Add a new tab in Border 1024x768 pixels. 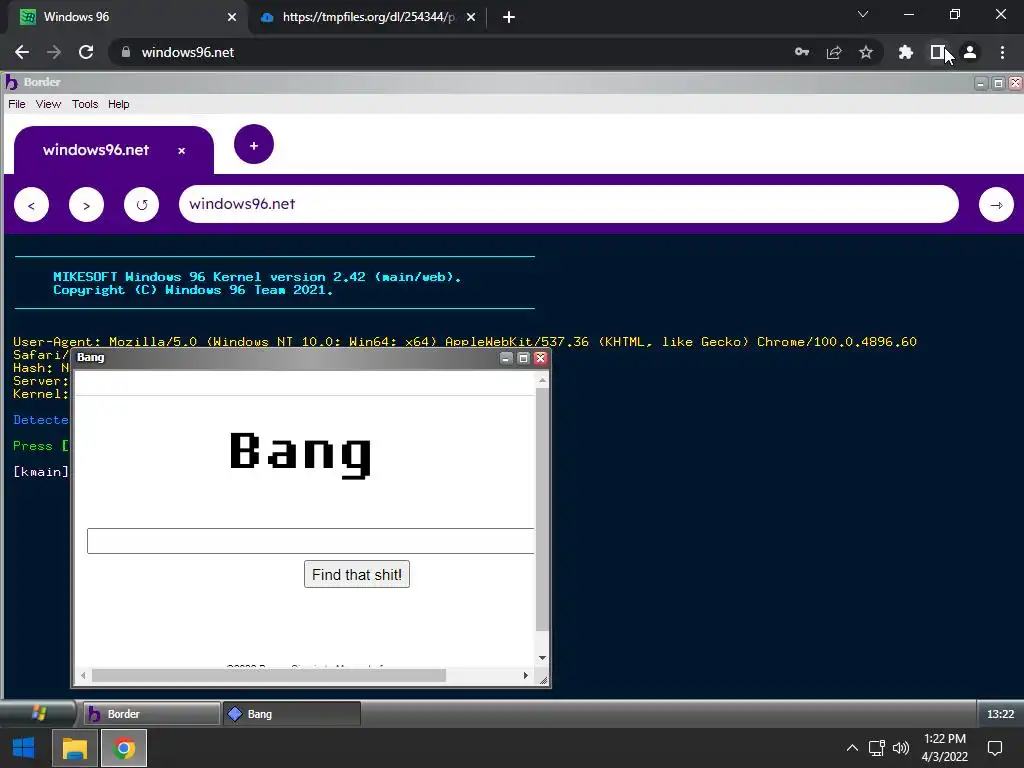254,144
